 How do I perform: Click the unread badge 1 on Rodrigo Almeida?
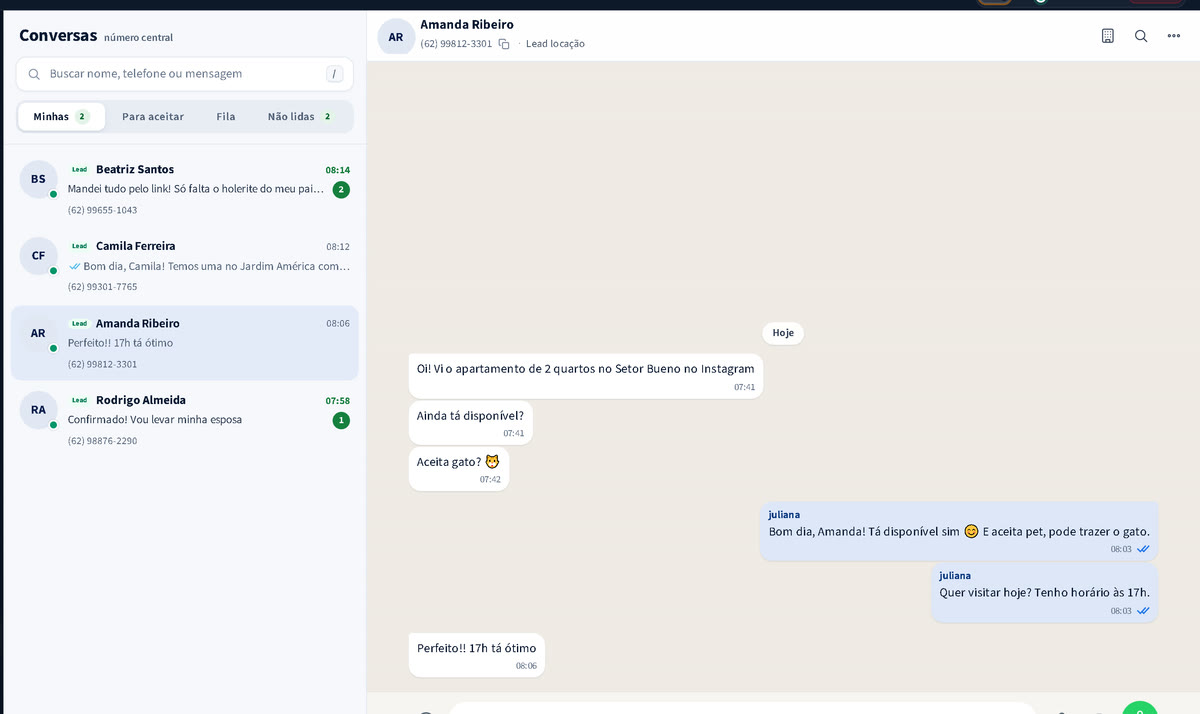[341, 420]
